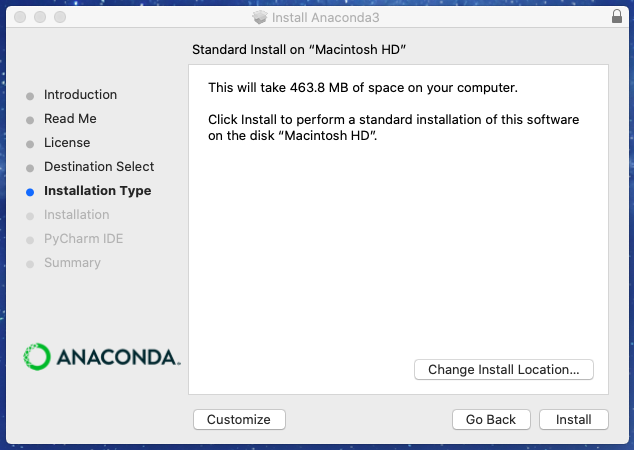Minimize the Install Anaconda3 window
The width and height of the screenshot is (634, 450).
tap(39, 18)
